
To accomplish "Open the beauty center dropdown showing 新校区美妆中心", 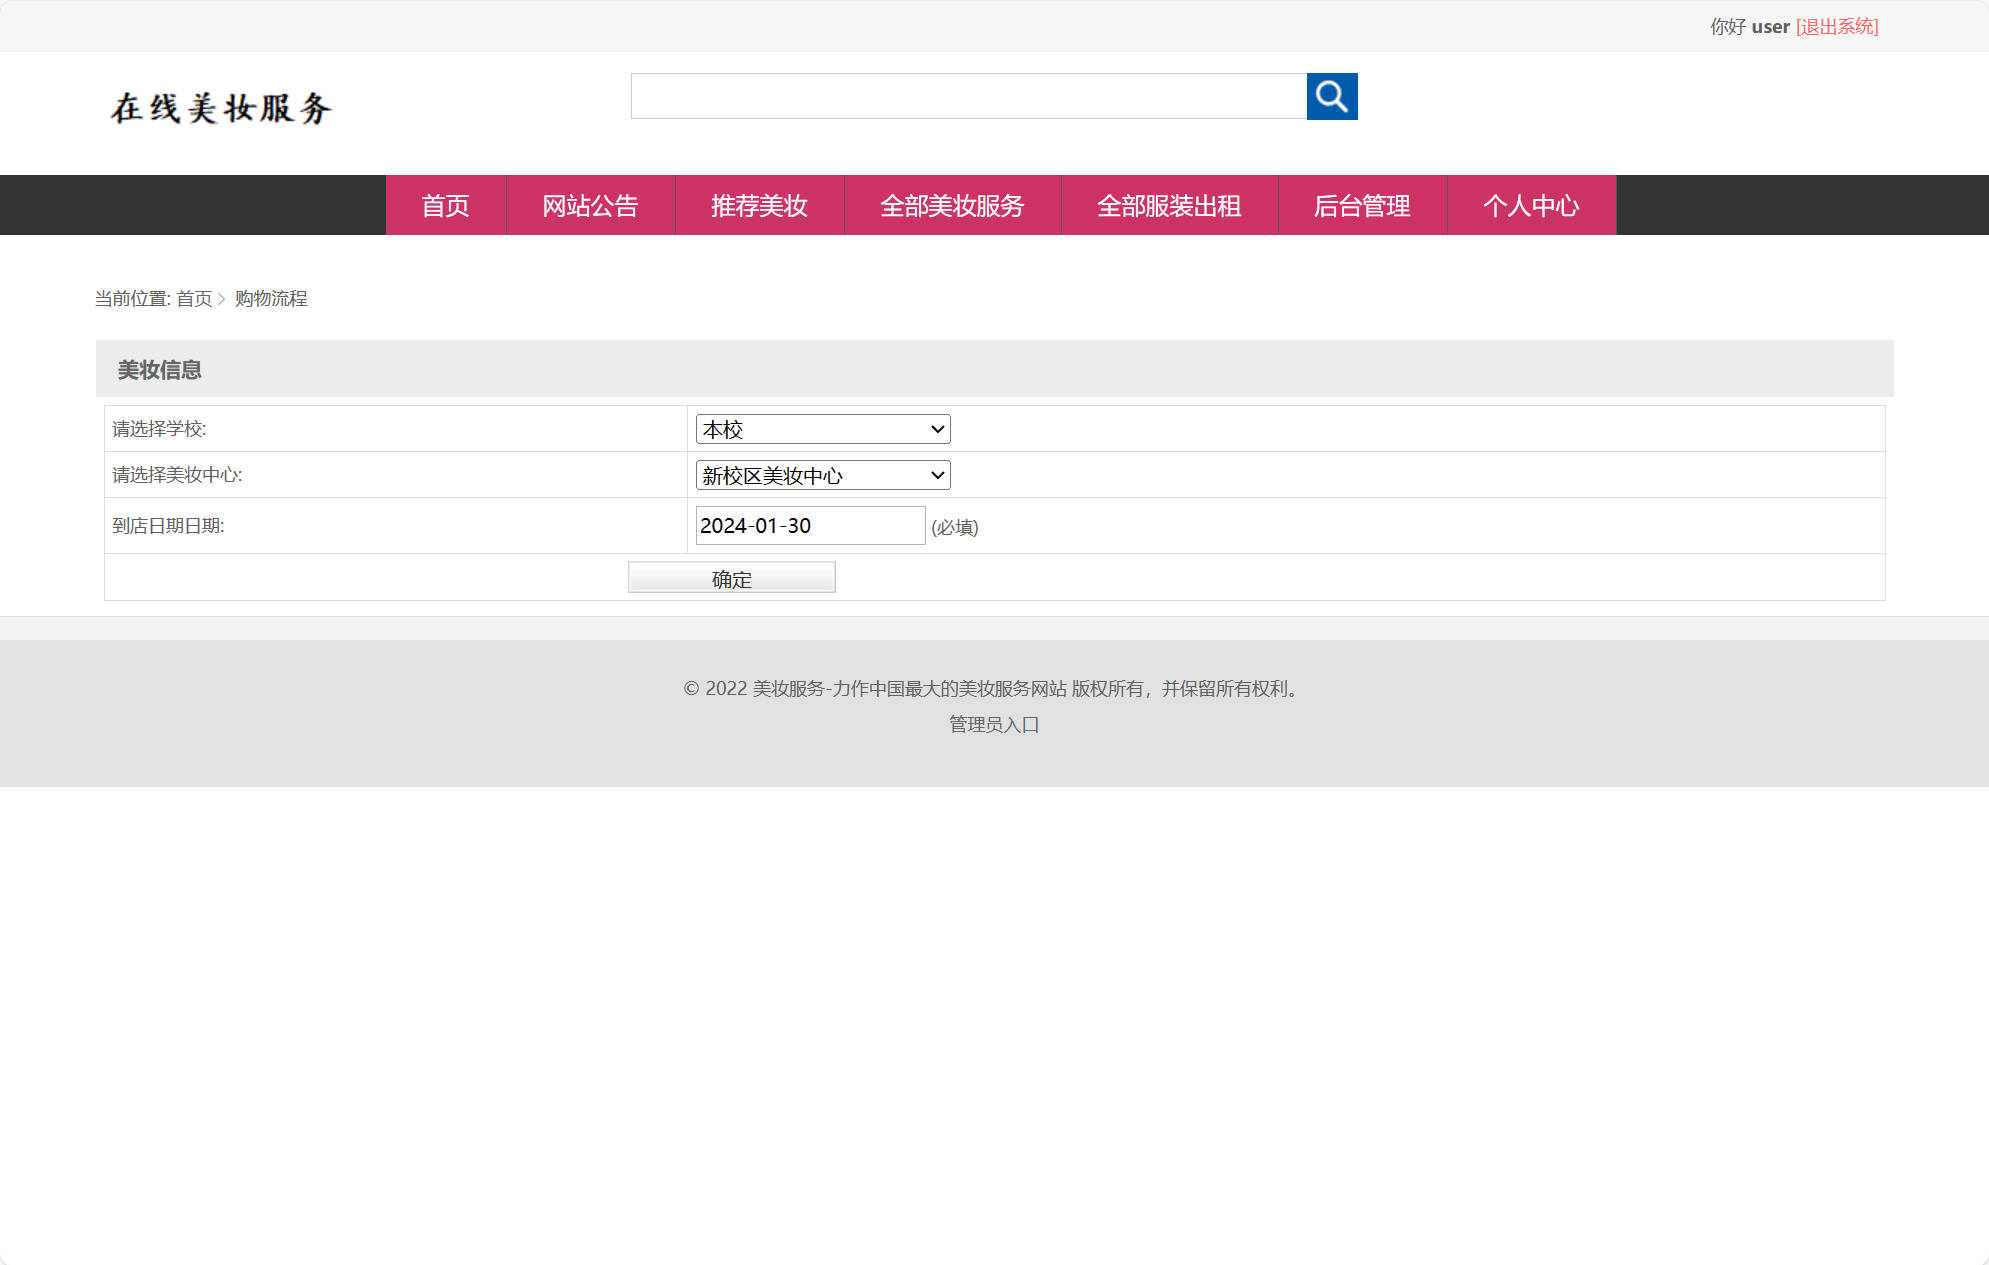I will [x=822, y=475].
